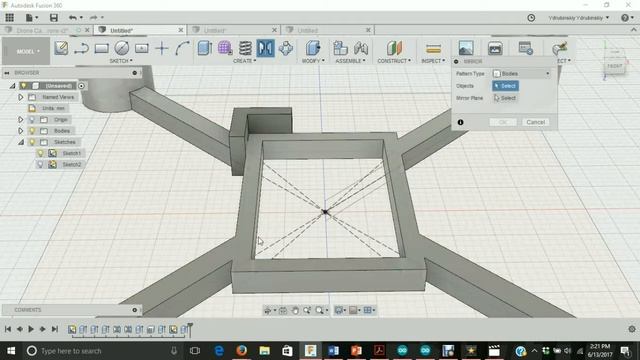Click the Measure tool icon
This screenshot has height=360, width=640.
tap(433, 49)
